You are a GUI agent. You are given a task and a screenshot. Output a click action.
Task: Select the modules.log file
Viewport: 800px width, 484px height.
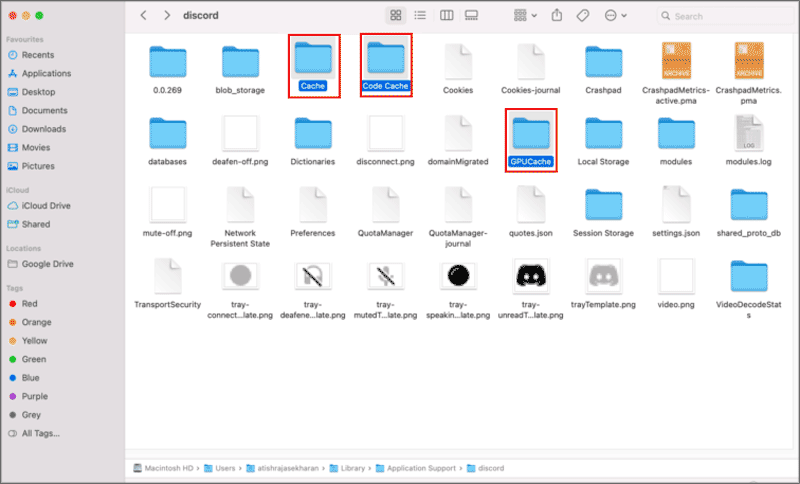pos(748,133)
